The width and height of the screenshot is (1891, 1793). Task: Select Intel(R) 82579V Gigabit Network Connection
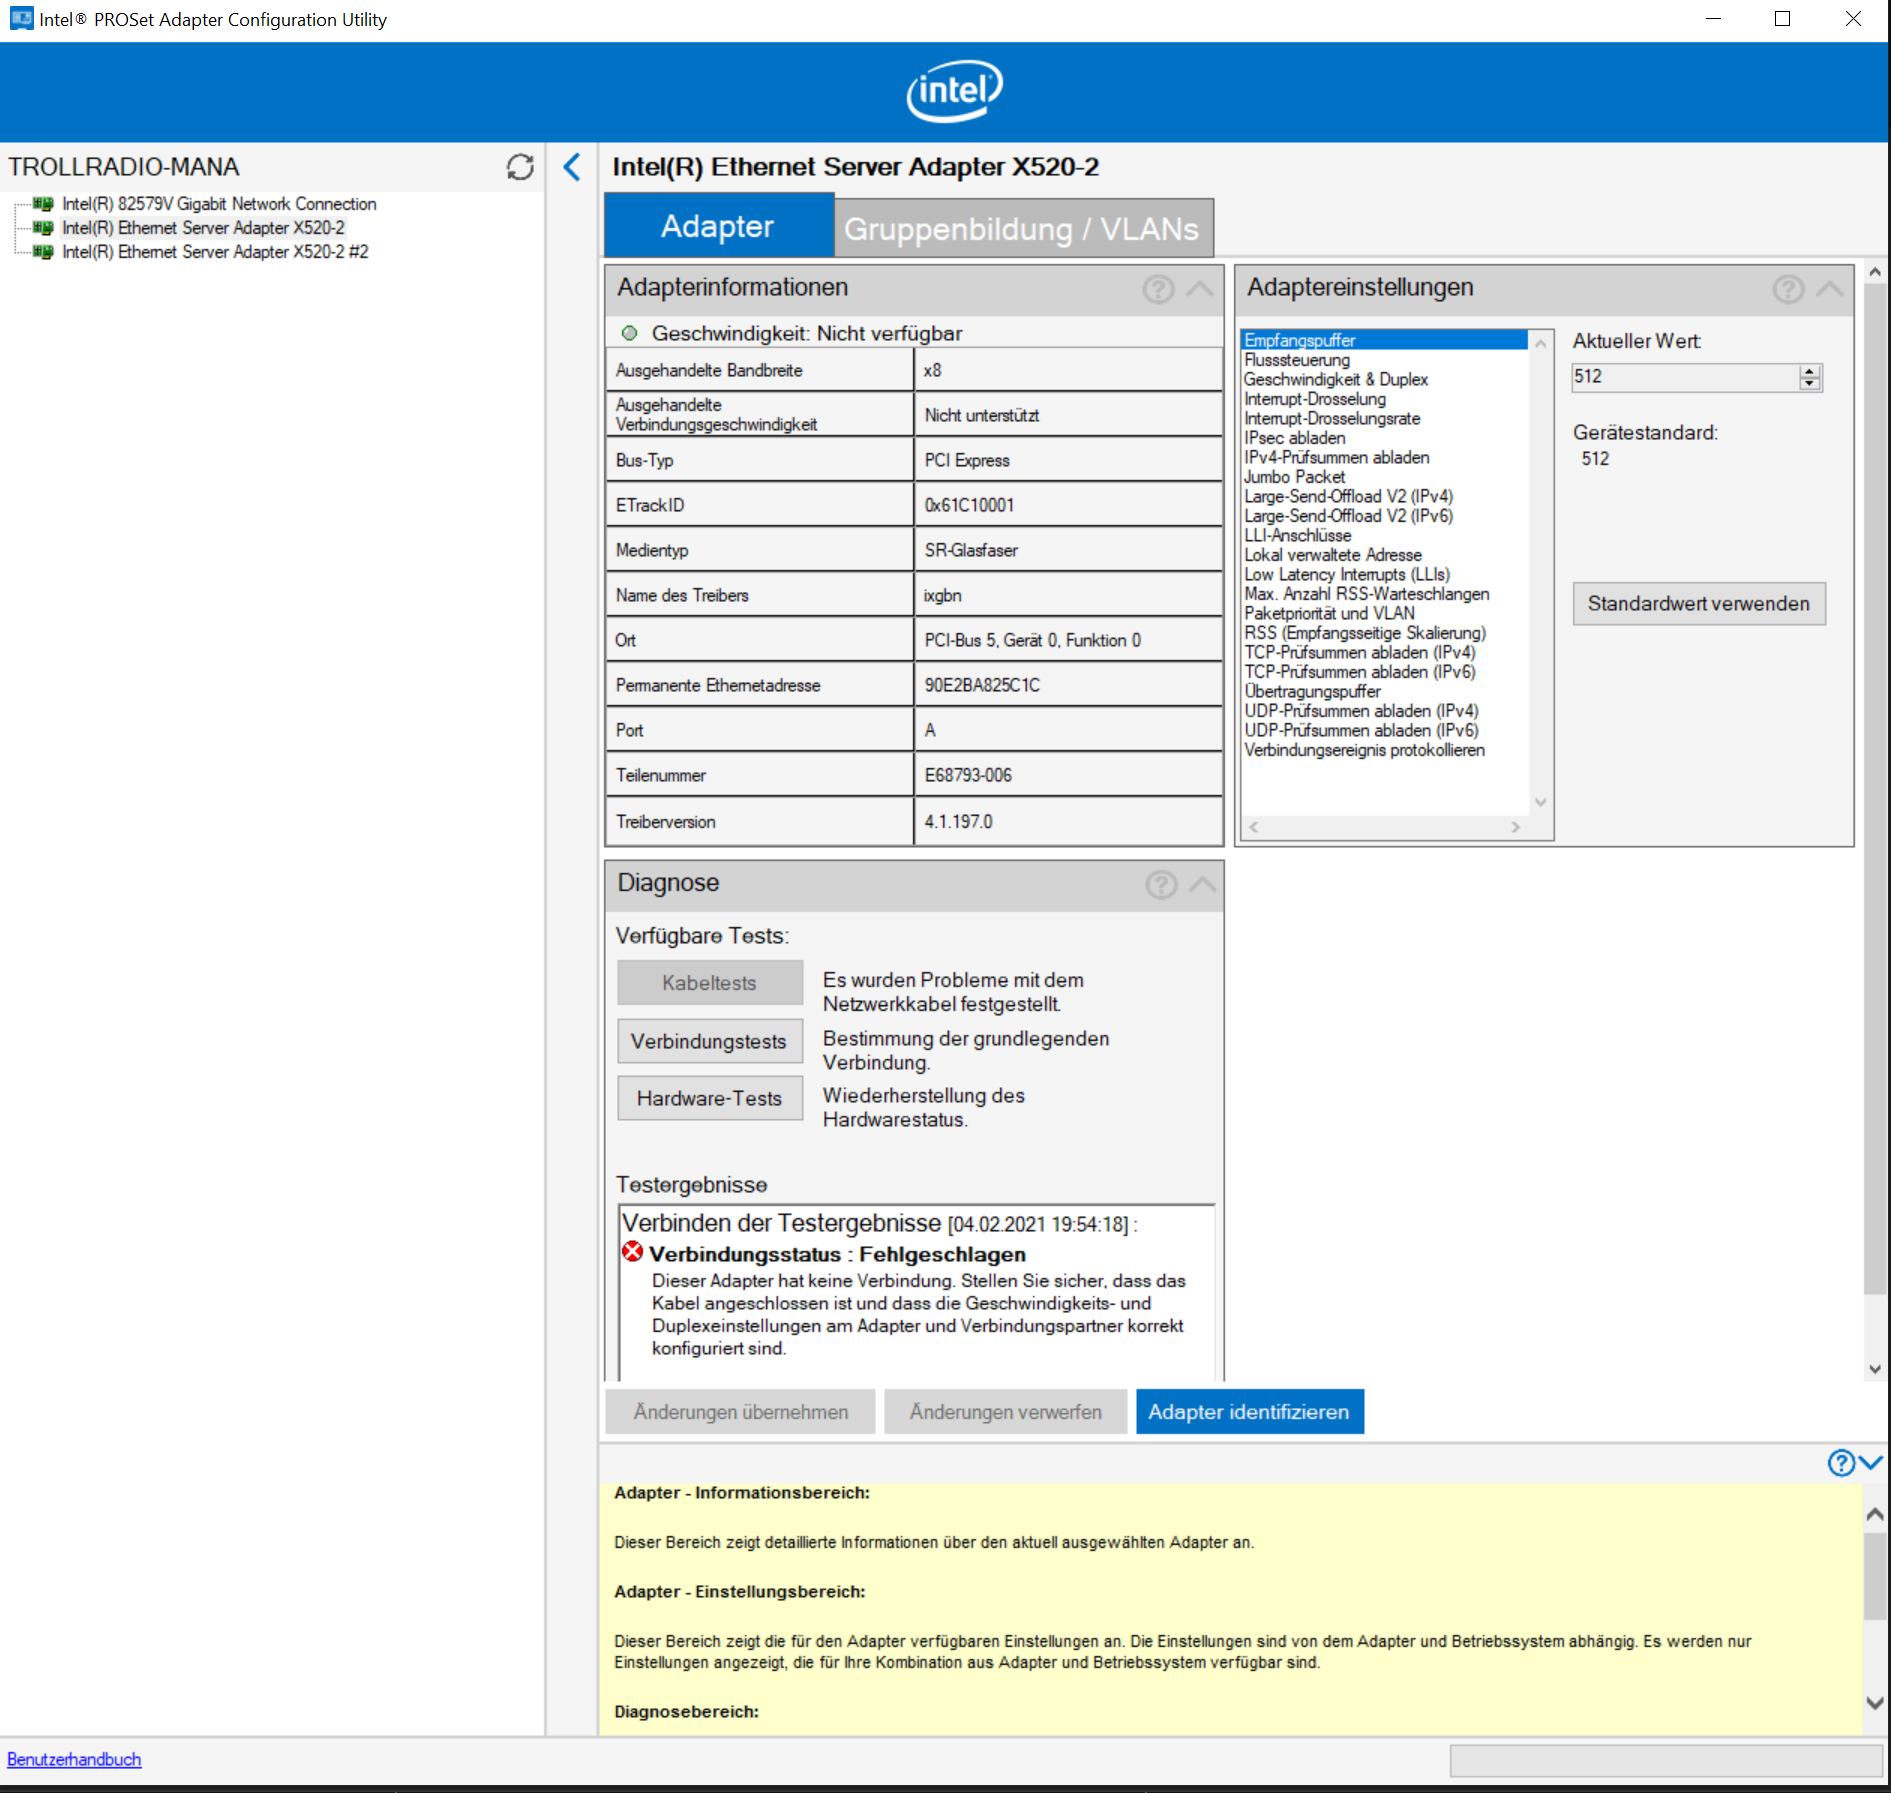coord(219,204)
